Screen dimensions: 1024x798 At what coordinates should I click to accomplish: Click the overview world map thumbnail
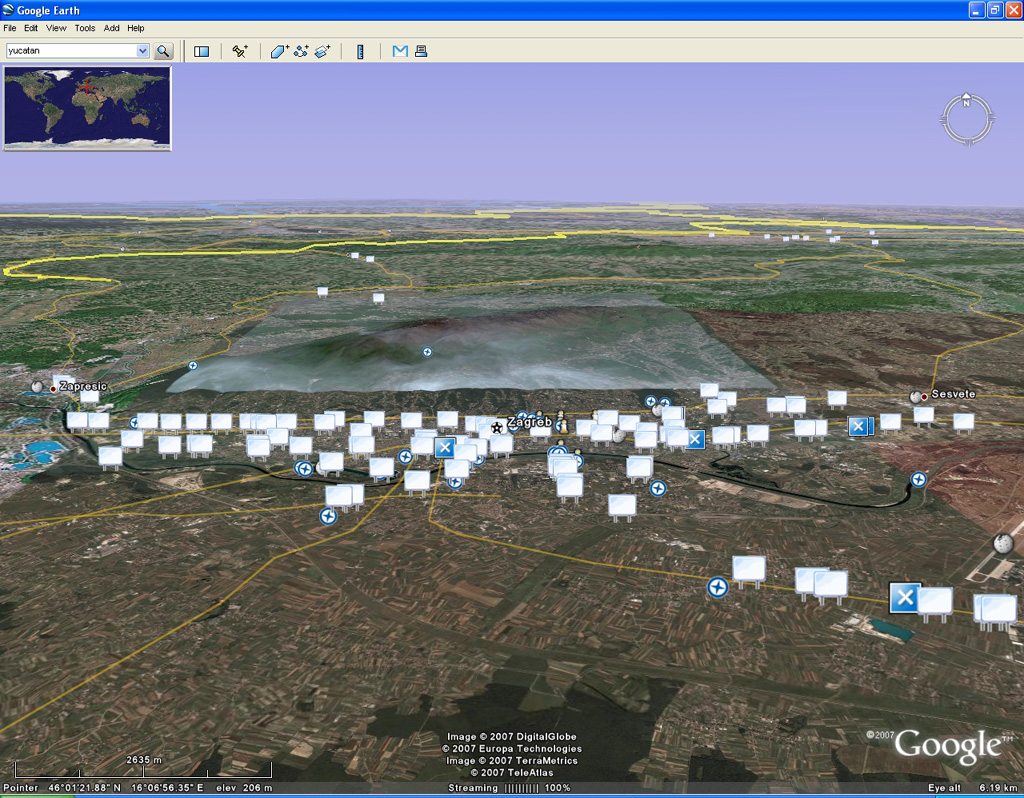87,107
